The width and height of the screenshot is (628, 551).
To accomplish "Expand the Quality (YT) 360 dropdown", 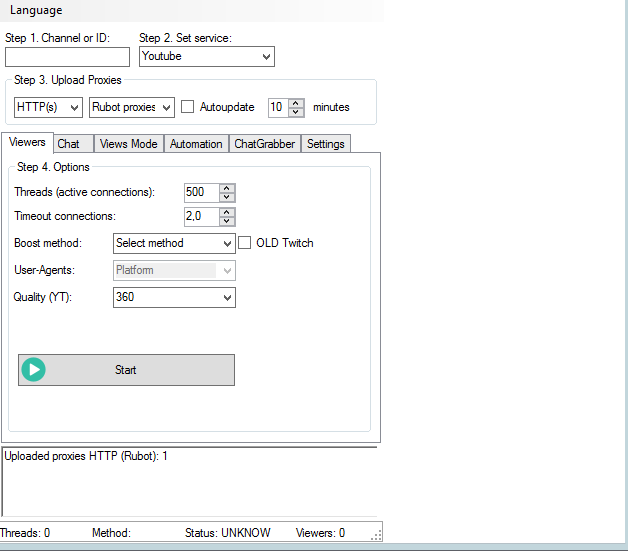I will pos(174,297).
